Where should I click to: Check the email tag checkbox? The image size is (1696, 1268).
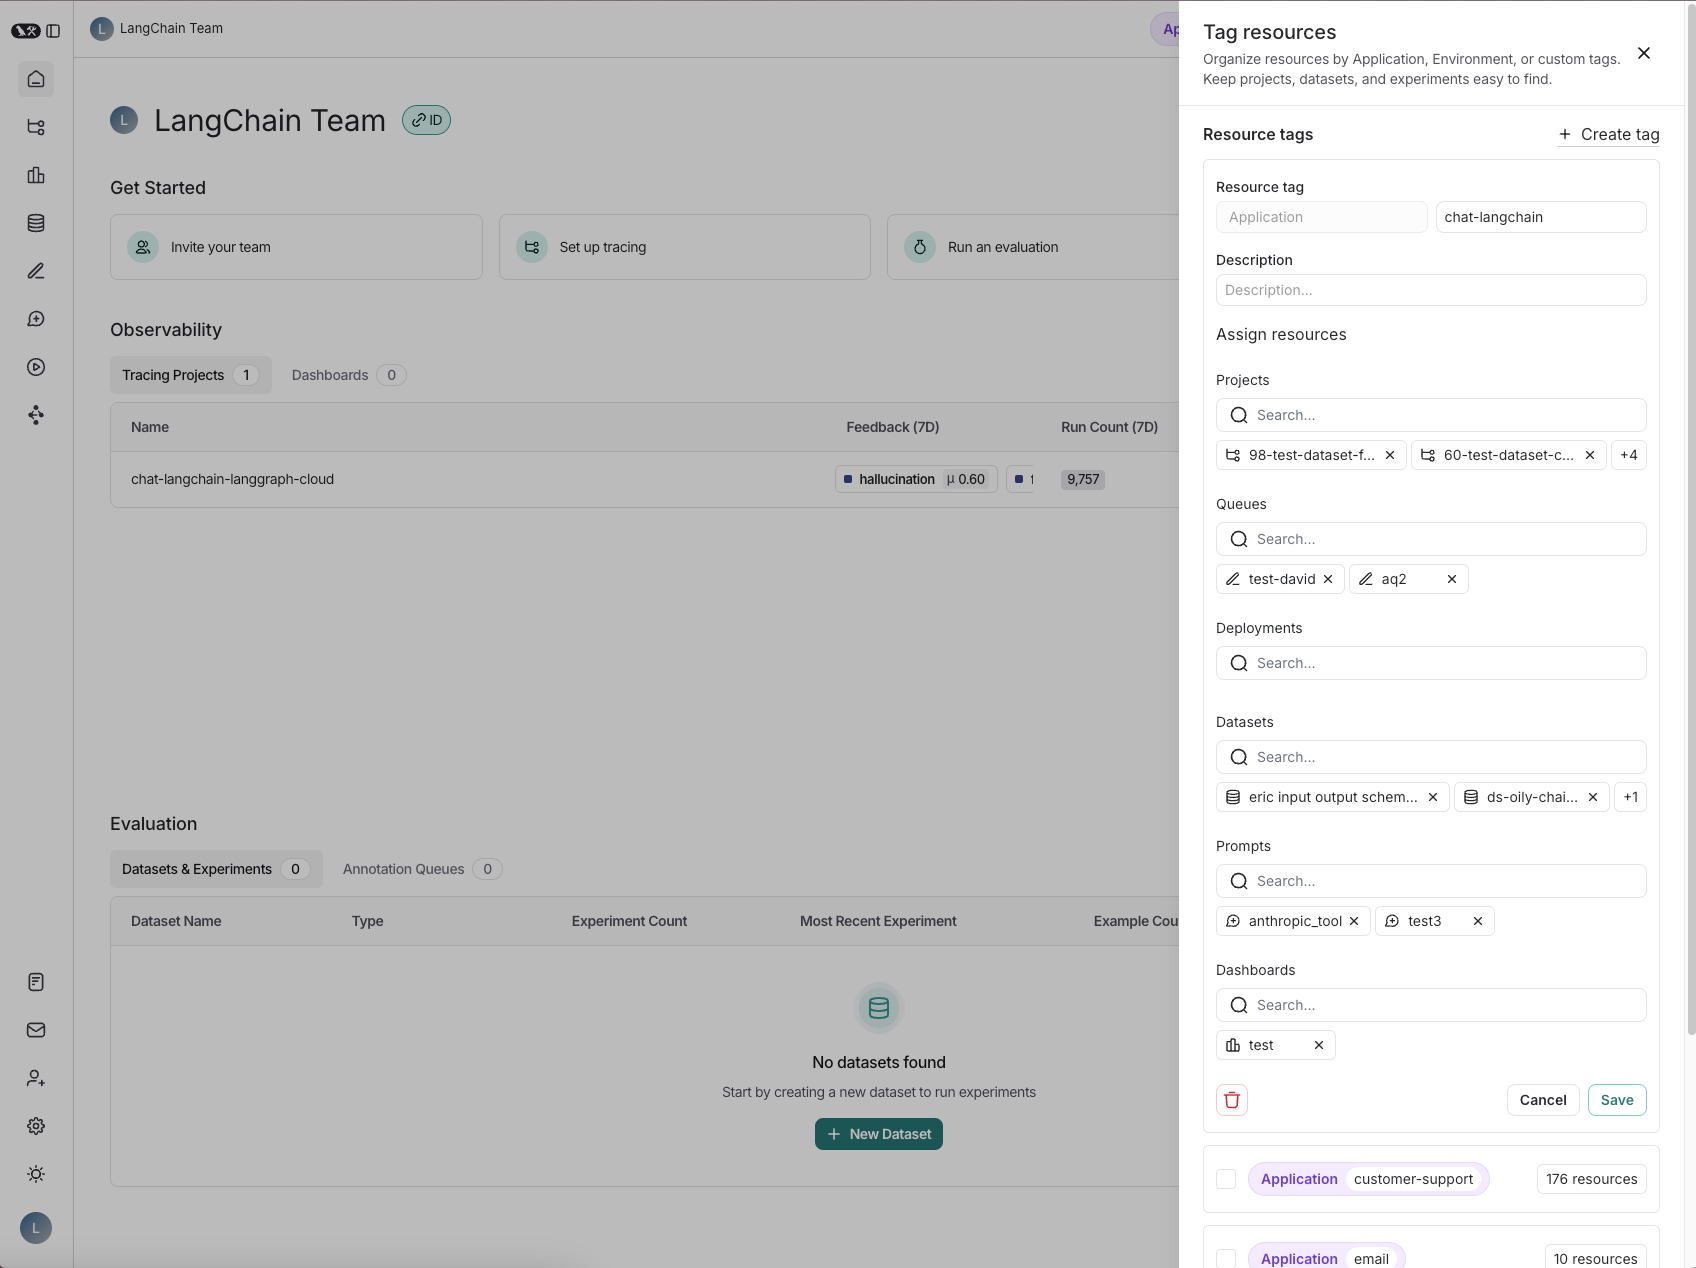click(x=1226, y=1258)
